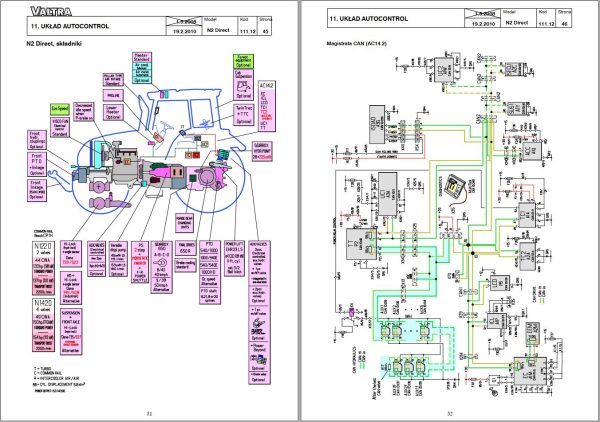Click the UC1 A34 module block
The width and height of the screenshot is (600, 422).
tap(387, 195)
